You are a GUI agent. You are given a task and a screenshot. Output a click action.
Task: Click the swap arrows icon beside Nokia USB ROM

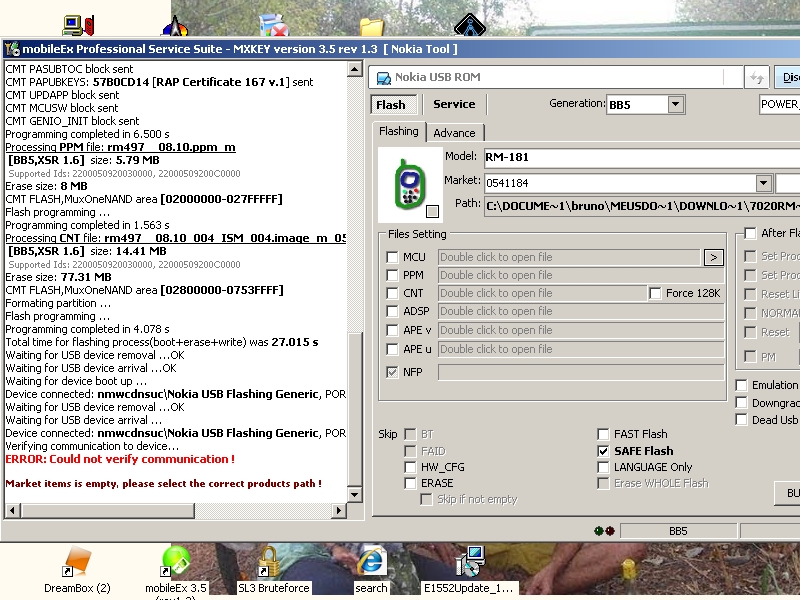pyautogui.click(x=757, y=78)
